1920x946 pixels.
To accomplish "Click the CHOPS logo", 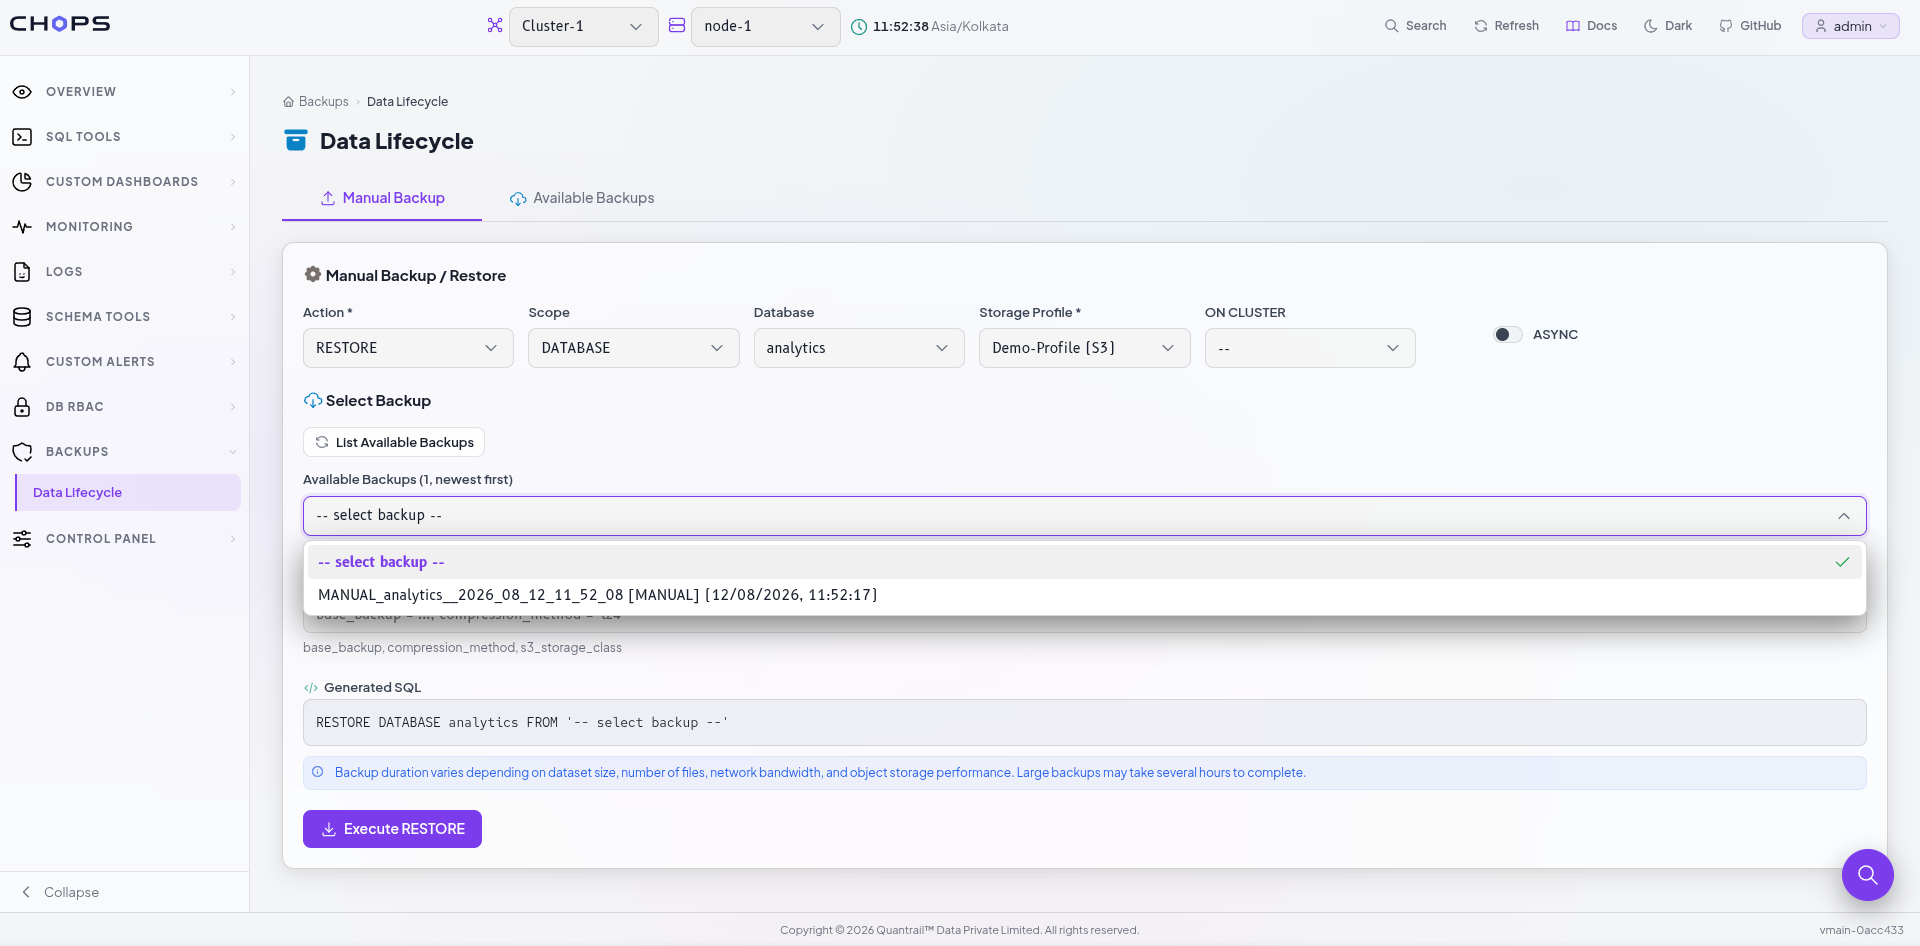I will (x=60, y=24).
